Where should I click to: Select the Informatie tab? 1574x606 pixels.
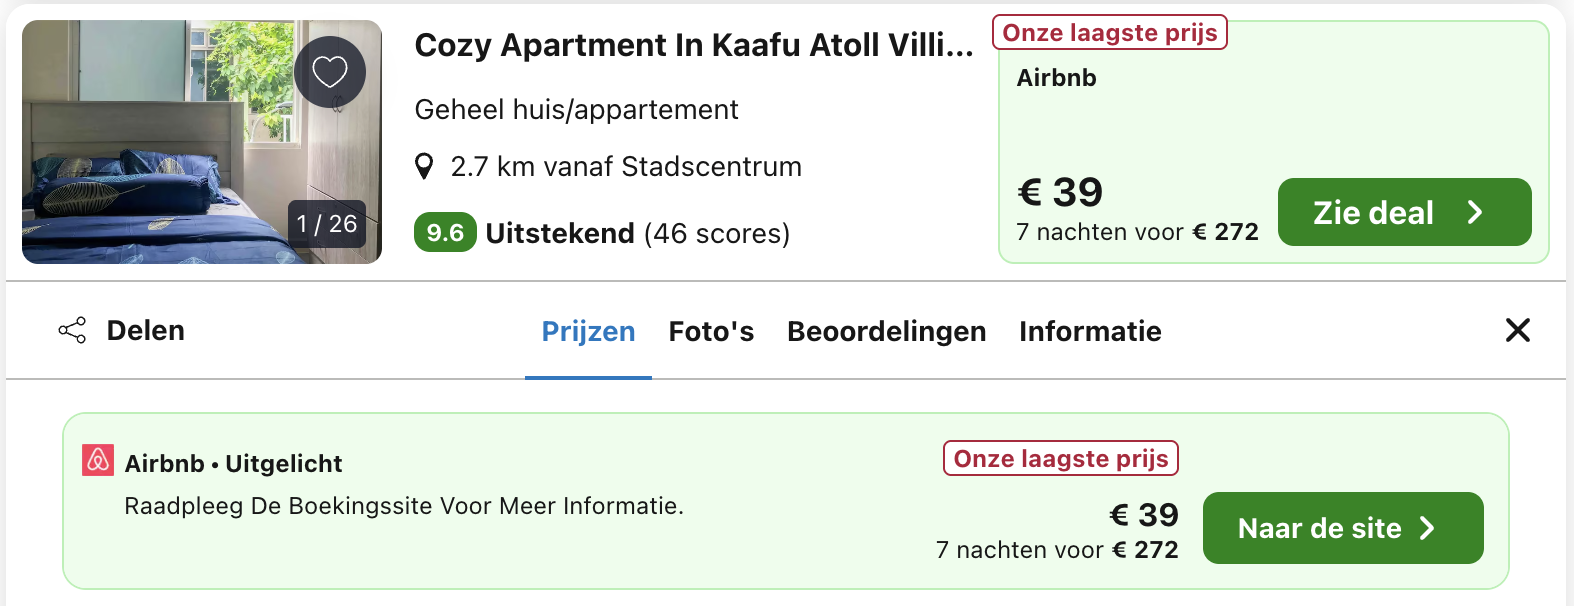tap(1090, 332)
